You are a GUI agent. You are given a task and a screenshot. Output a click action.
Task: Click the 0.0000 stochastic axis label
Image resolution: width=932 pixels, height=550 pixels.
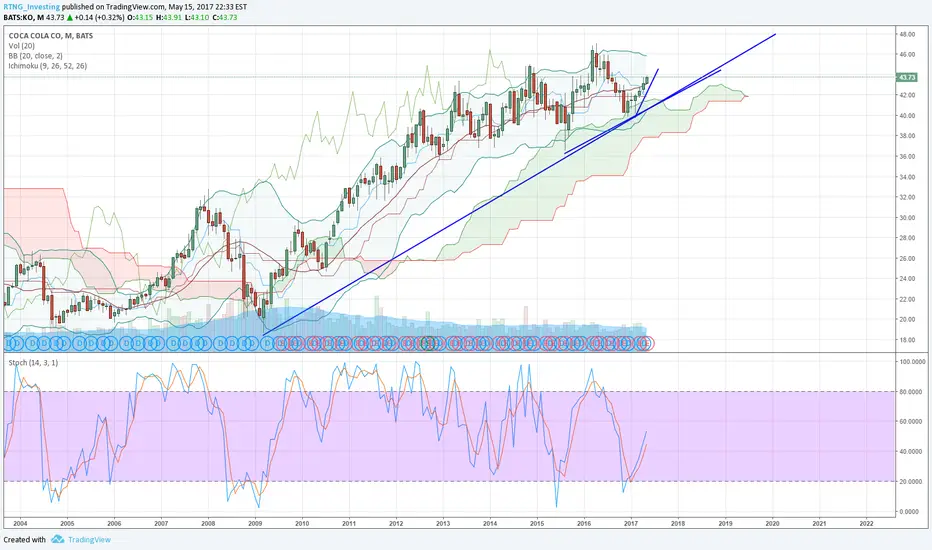pyautogui.click(x=911, y=512)
